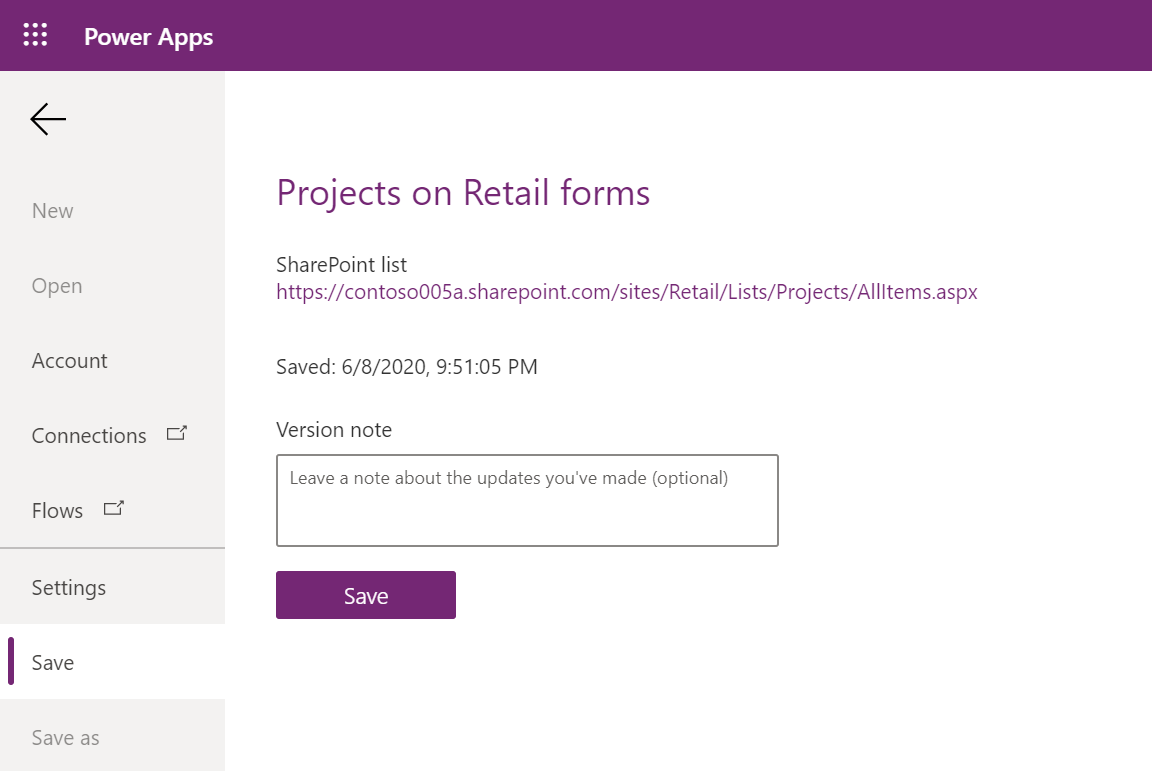Select Flows in the left pane
Screen dimensions: 1152x771
click(57, 510)
